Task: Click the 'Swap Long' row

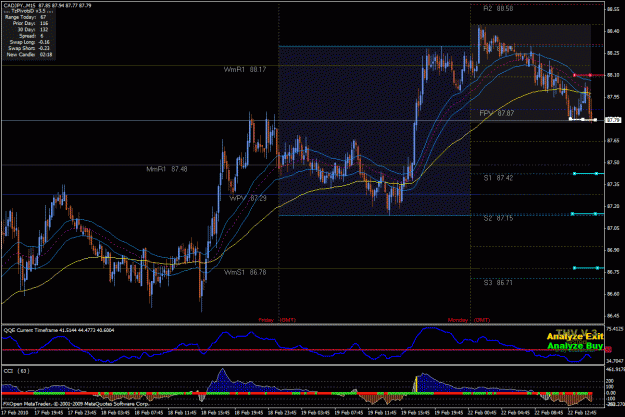Action: click(x=29, y=42)
